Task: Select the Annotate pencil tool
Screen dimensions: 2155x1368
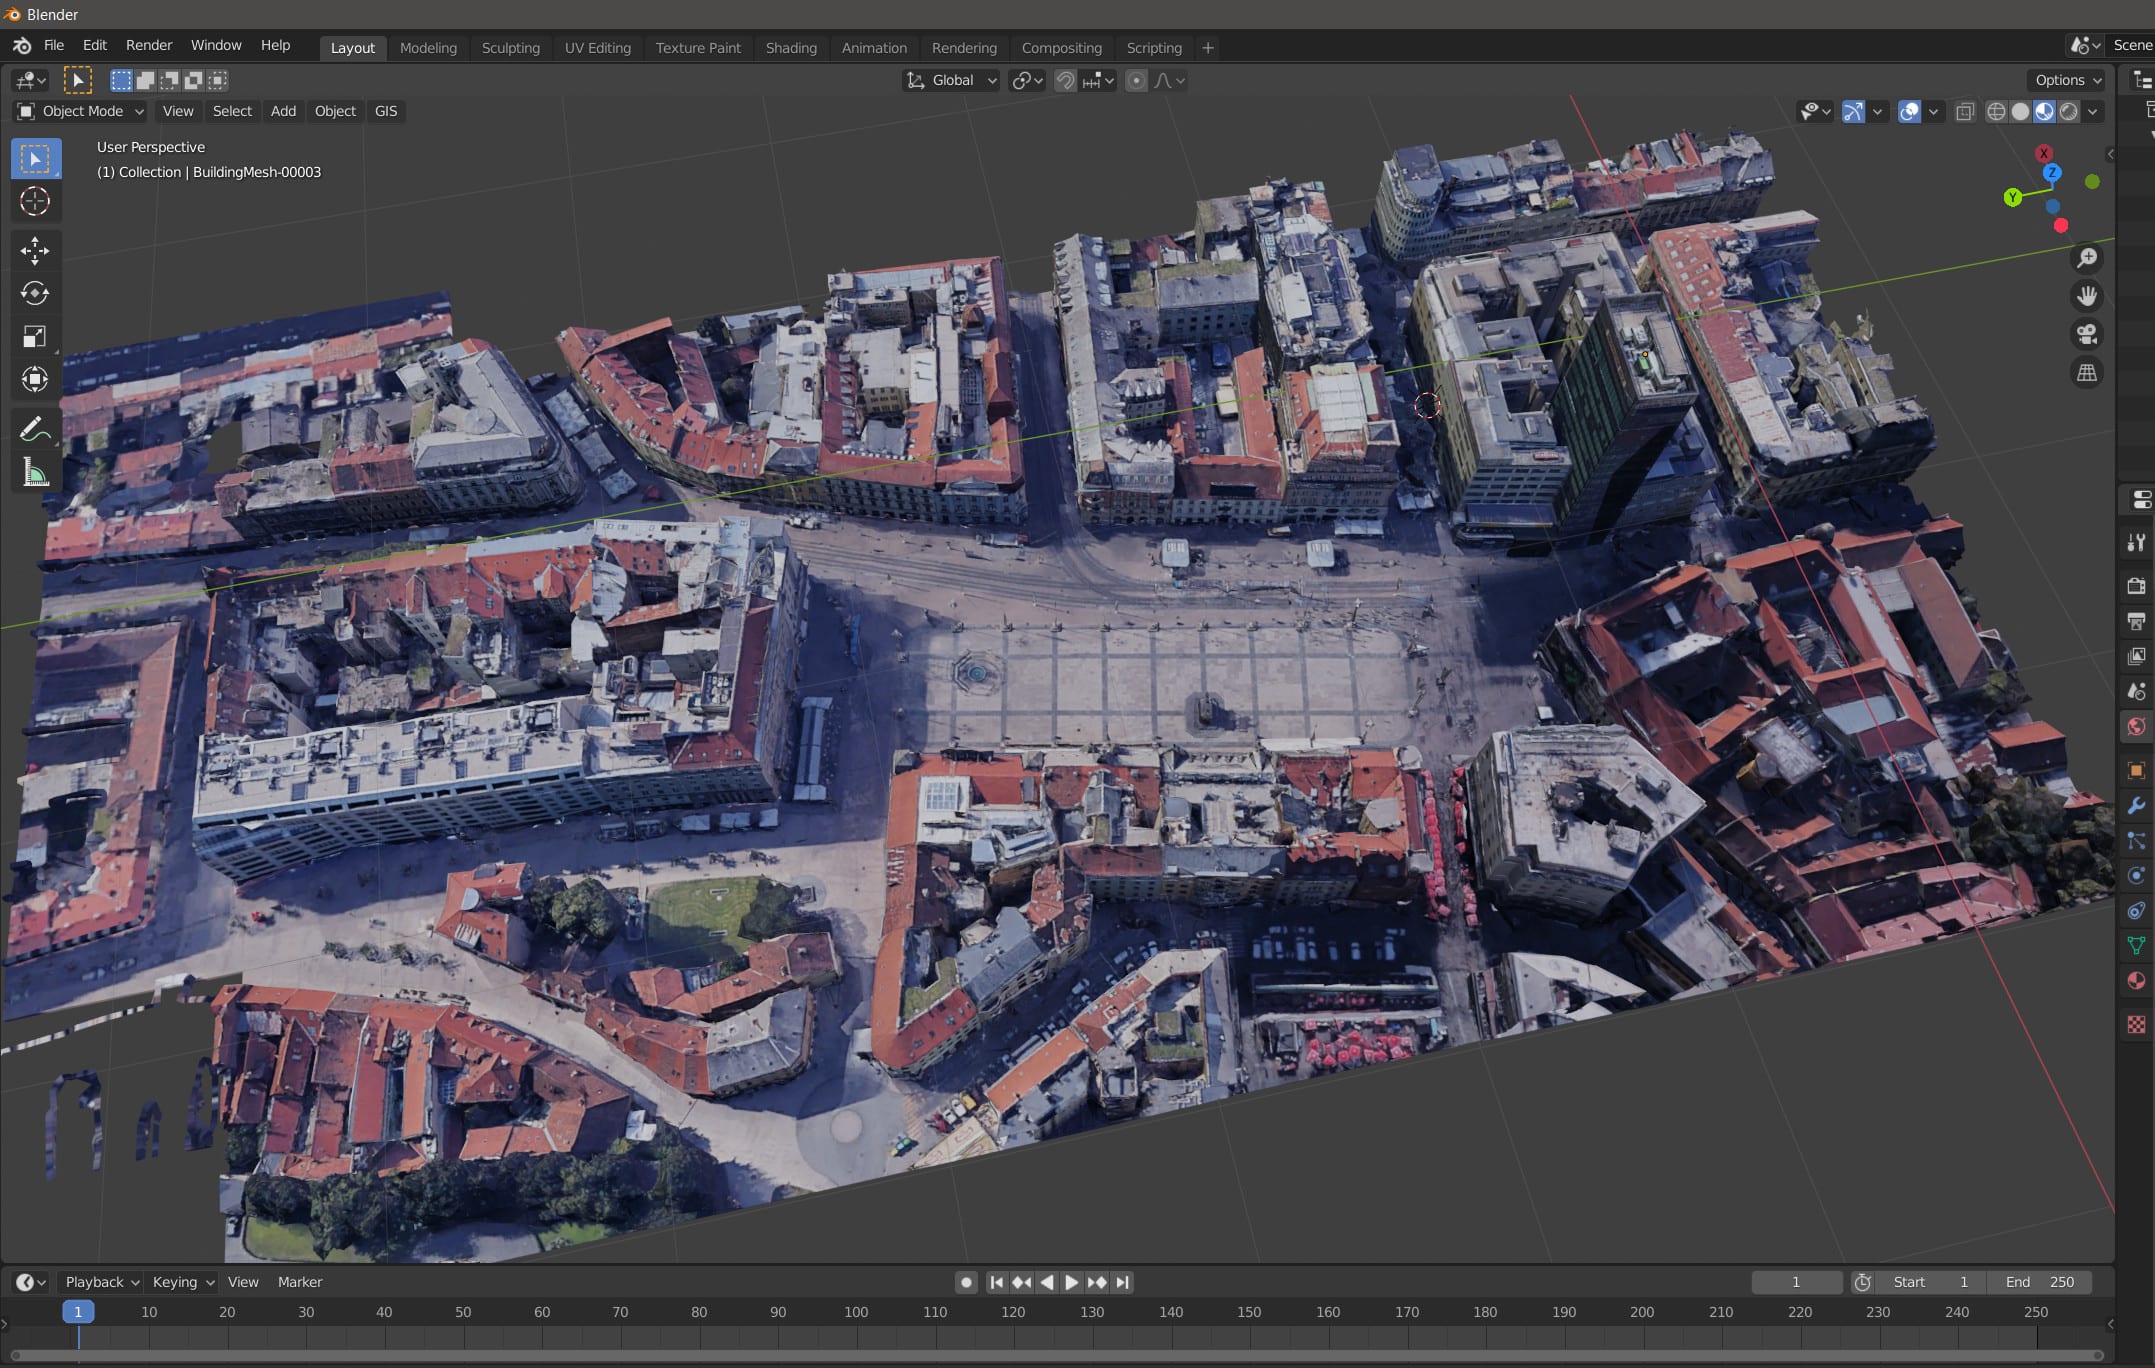Action: (x=35, y=430)
